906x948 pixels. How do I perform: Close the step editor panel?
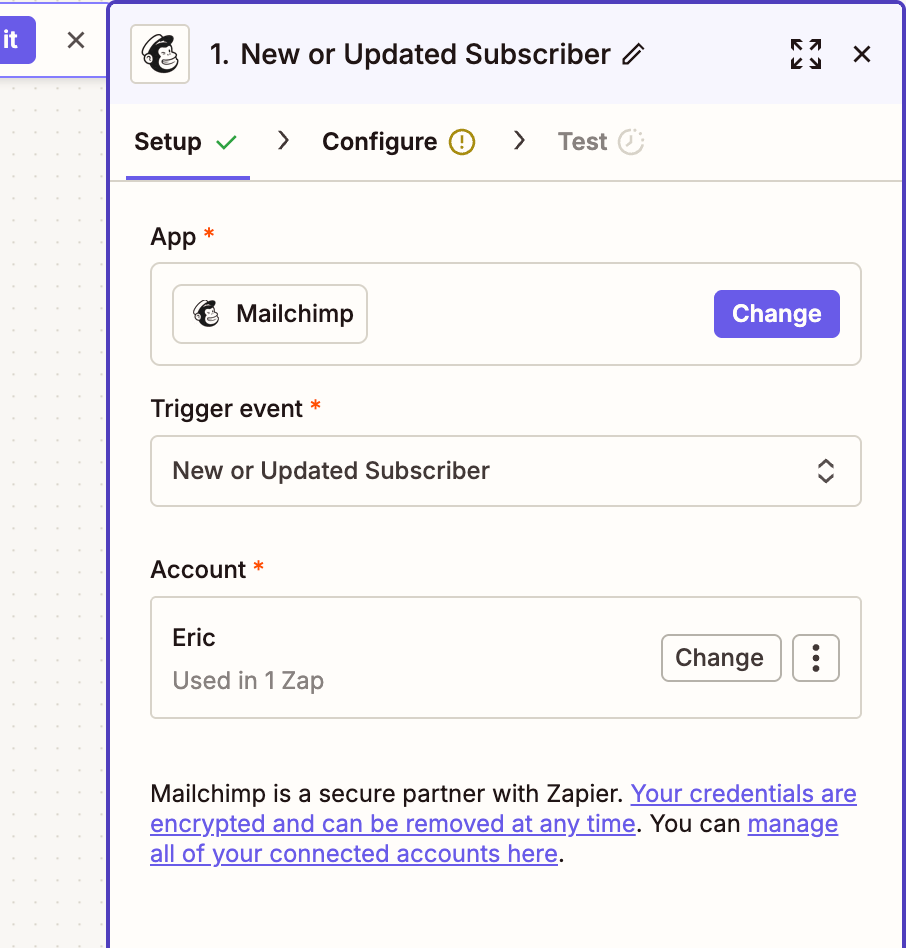tap(862, 54)
